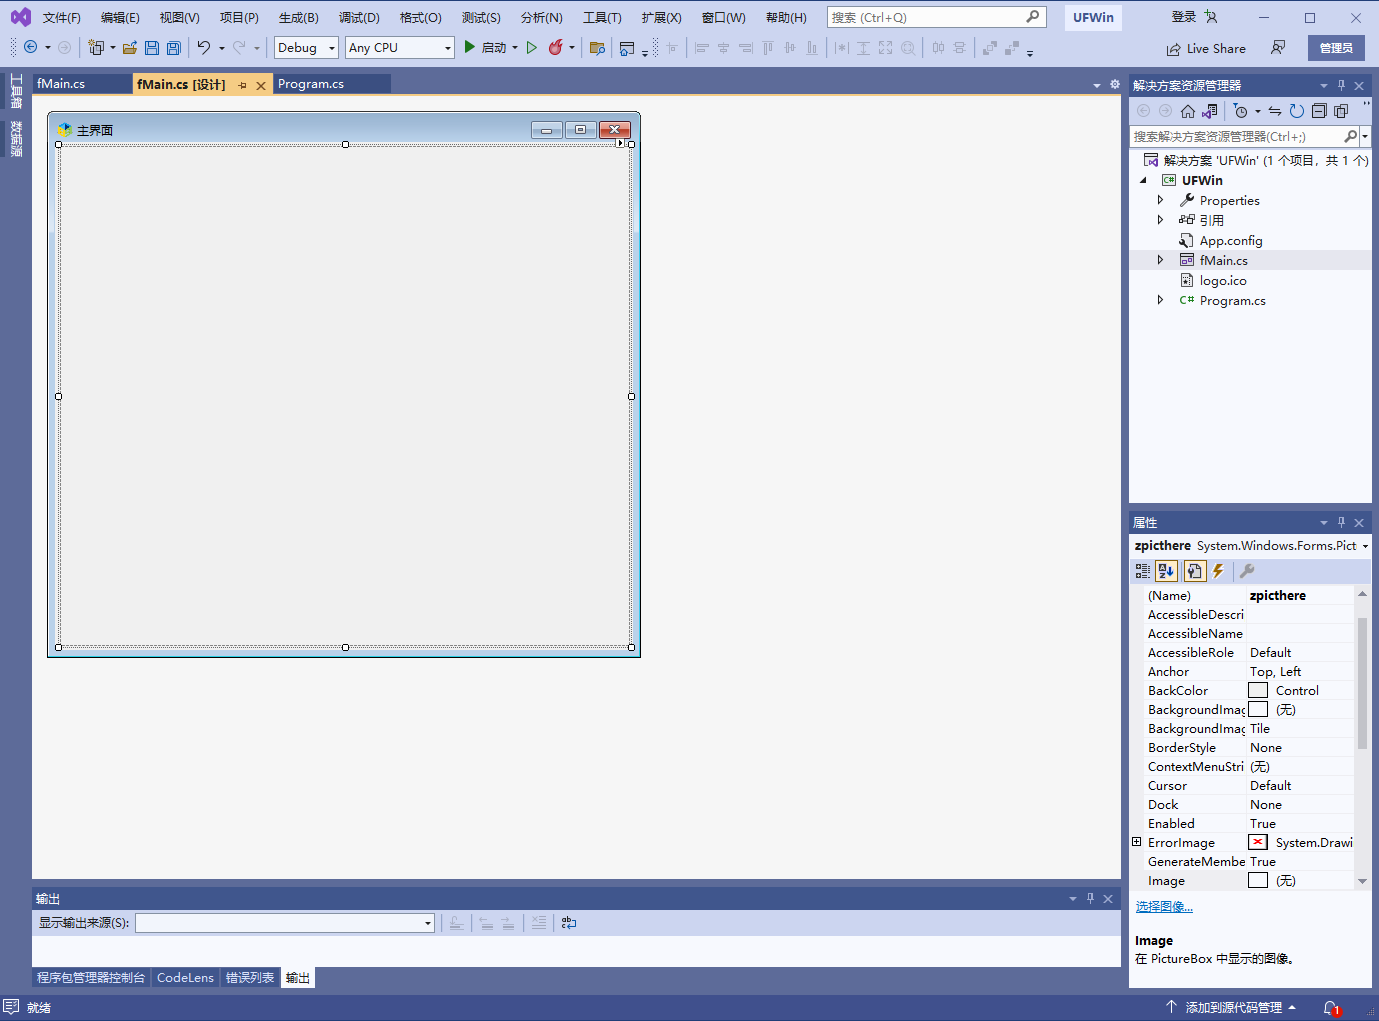Toggle Alphabetical sort in Properties panel
Screen dimensions: 1379x1021
pos(1166,571)
